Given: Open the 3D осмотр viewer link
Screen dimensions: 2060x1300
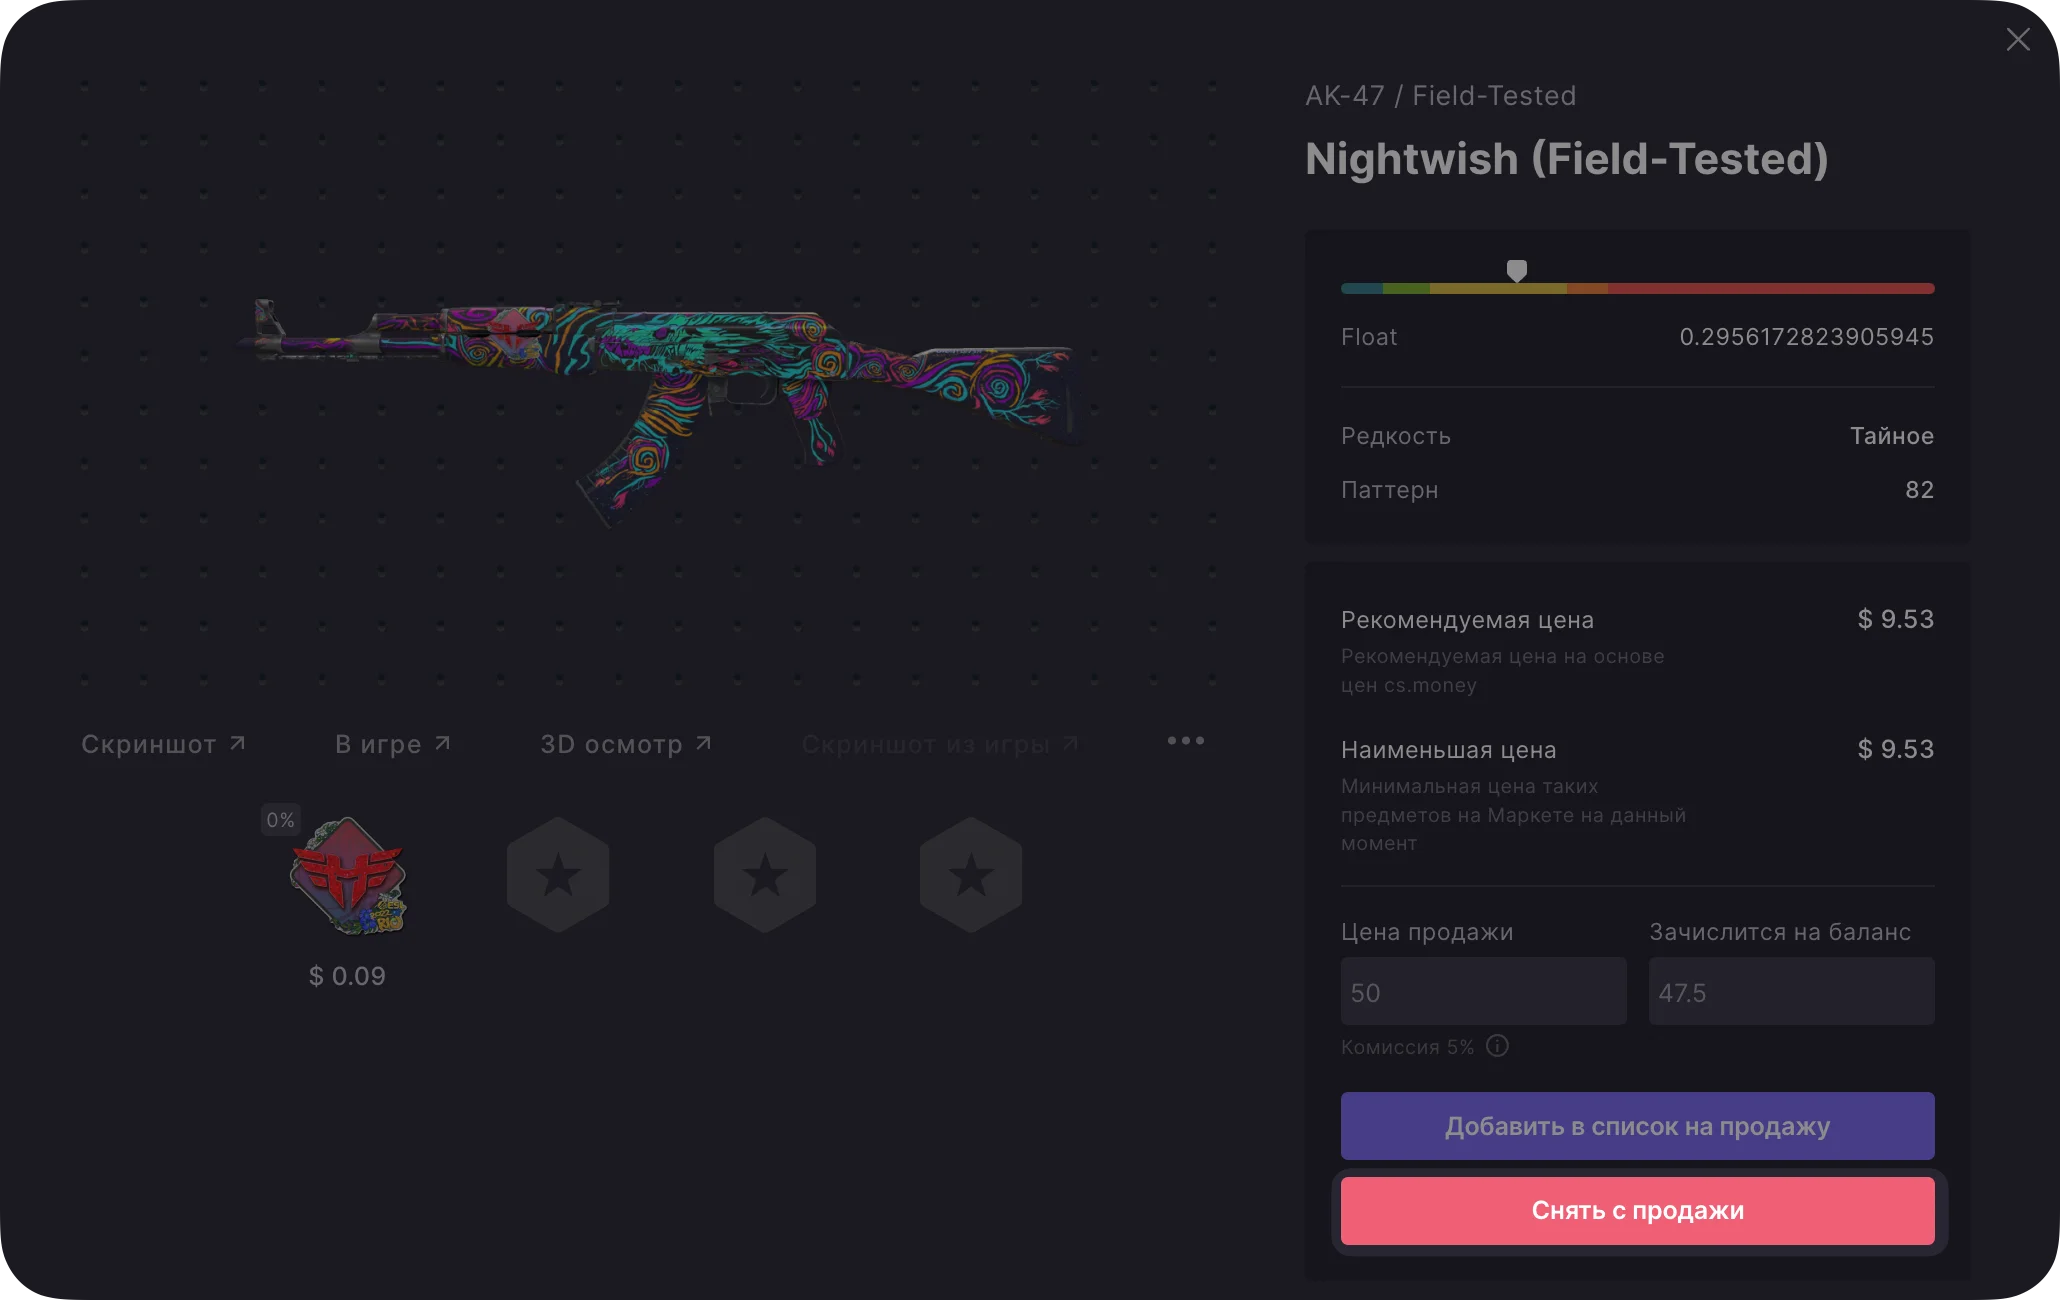Looking at the screenshot, I should pyautogui.click(x=625, y=744).
